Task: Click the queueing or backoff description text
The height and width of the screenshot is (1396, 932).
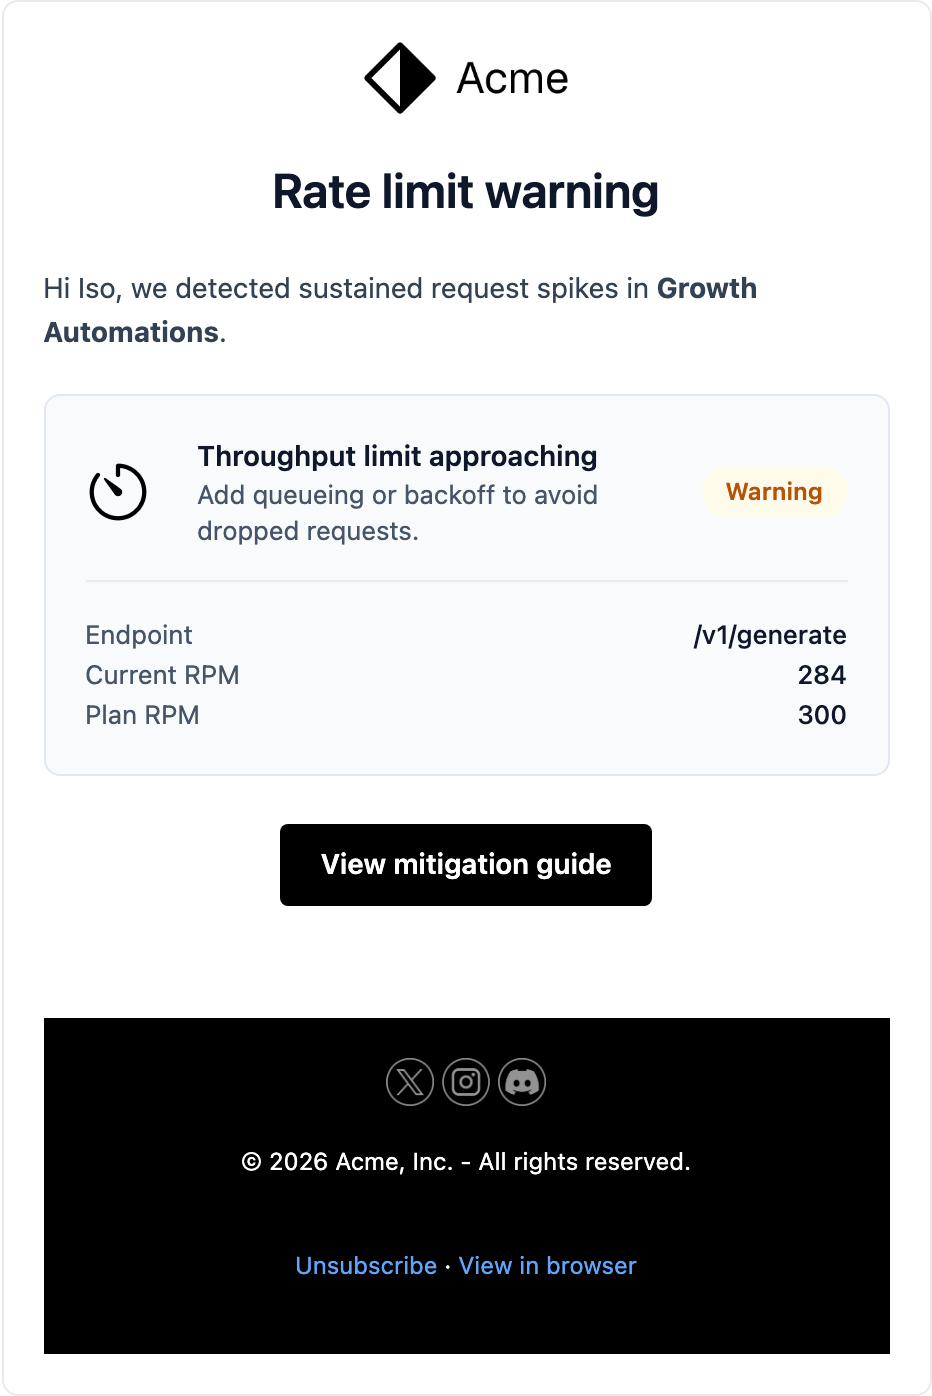Action: coord(397,513)
